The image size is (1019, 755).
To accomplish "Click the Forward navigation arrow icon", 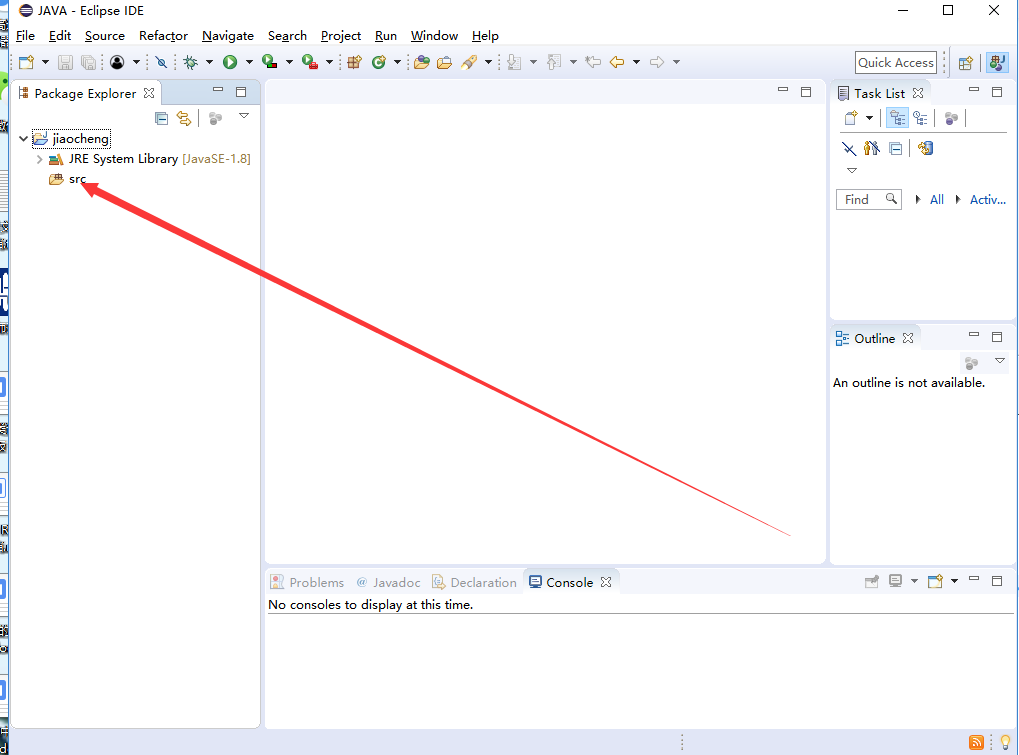I will tap(657, 62).
